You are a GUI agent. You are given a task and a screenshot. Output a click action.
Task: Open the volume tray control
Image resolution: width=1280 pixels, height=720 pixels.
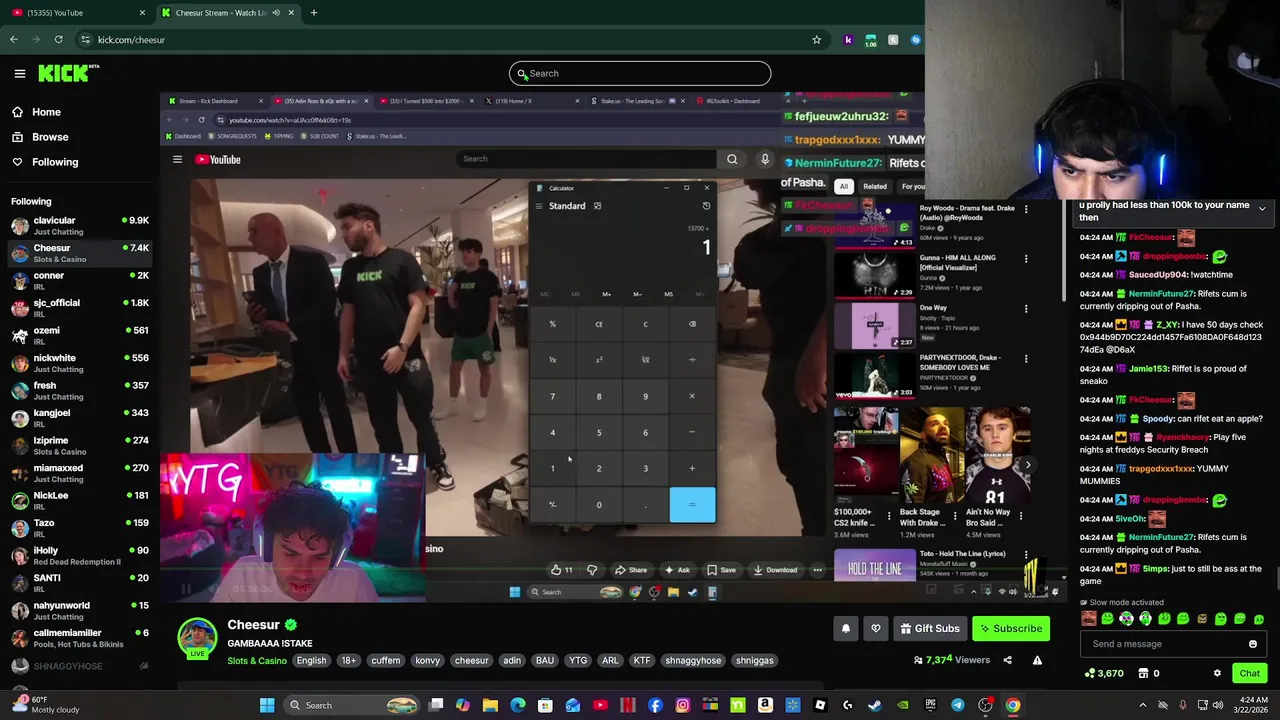pyautogui.click(x=1217, y=705)
